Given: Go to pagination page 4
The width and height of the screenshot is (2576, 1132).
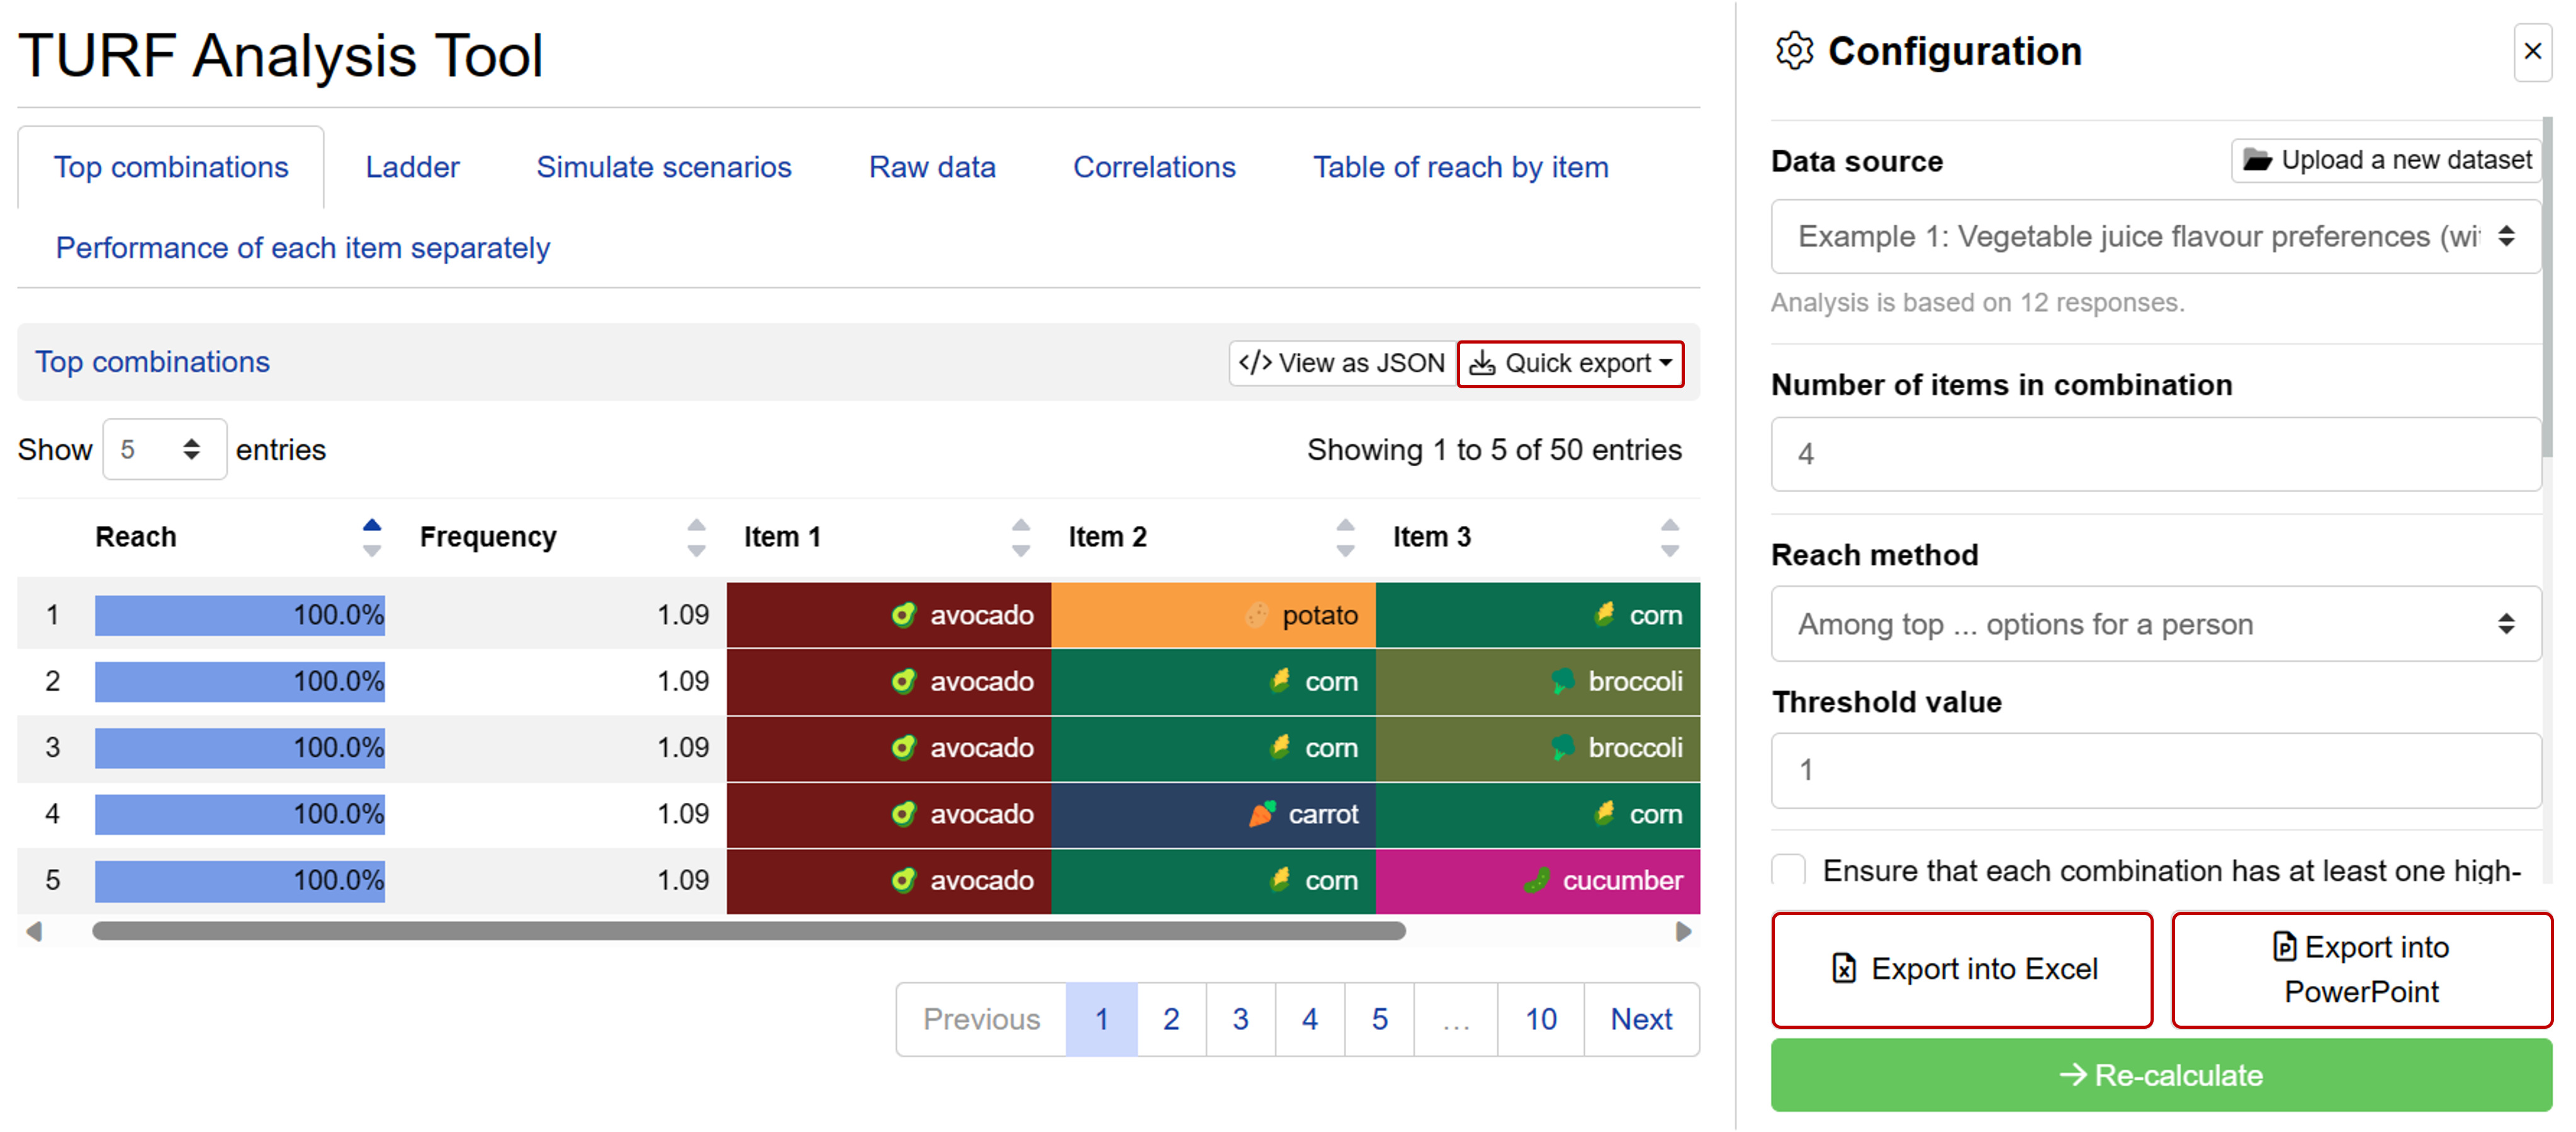Looking at the screenshot, I should (x=1310, y=1019).
